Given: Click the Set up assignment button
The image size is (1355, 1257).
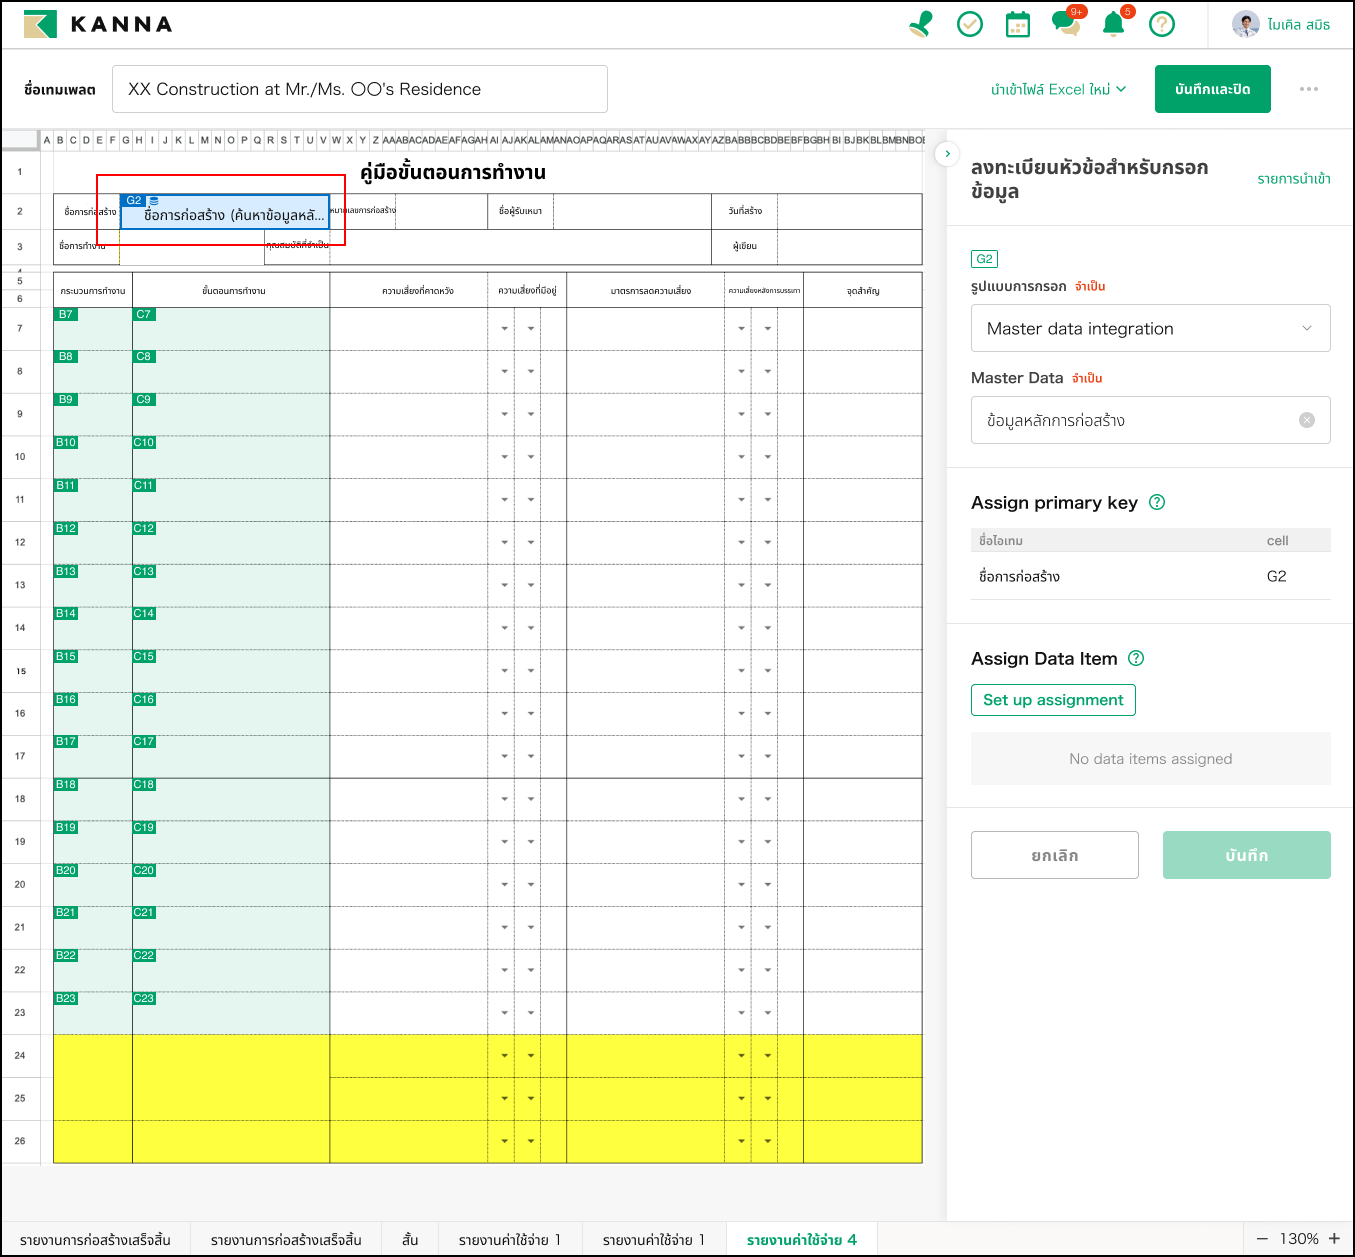Looking at the screenshot, I should [x=1053, y=700].
